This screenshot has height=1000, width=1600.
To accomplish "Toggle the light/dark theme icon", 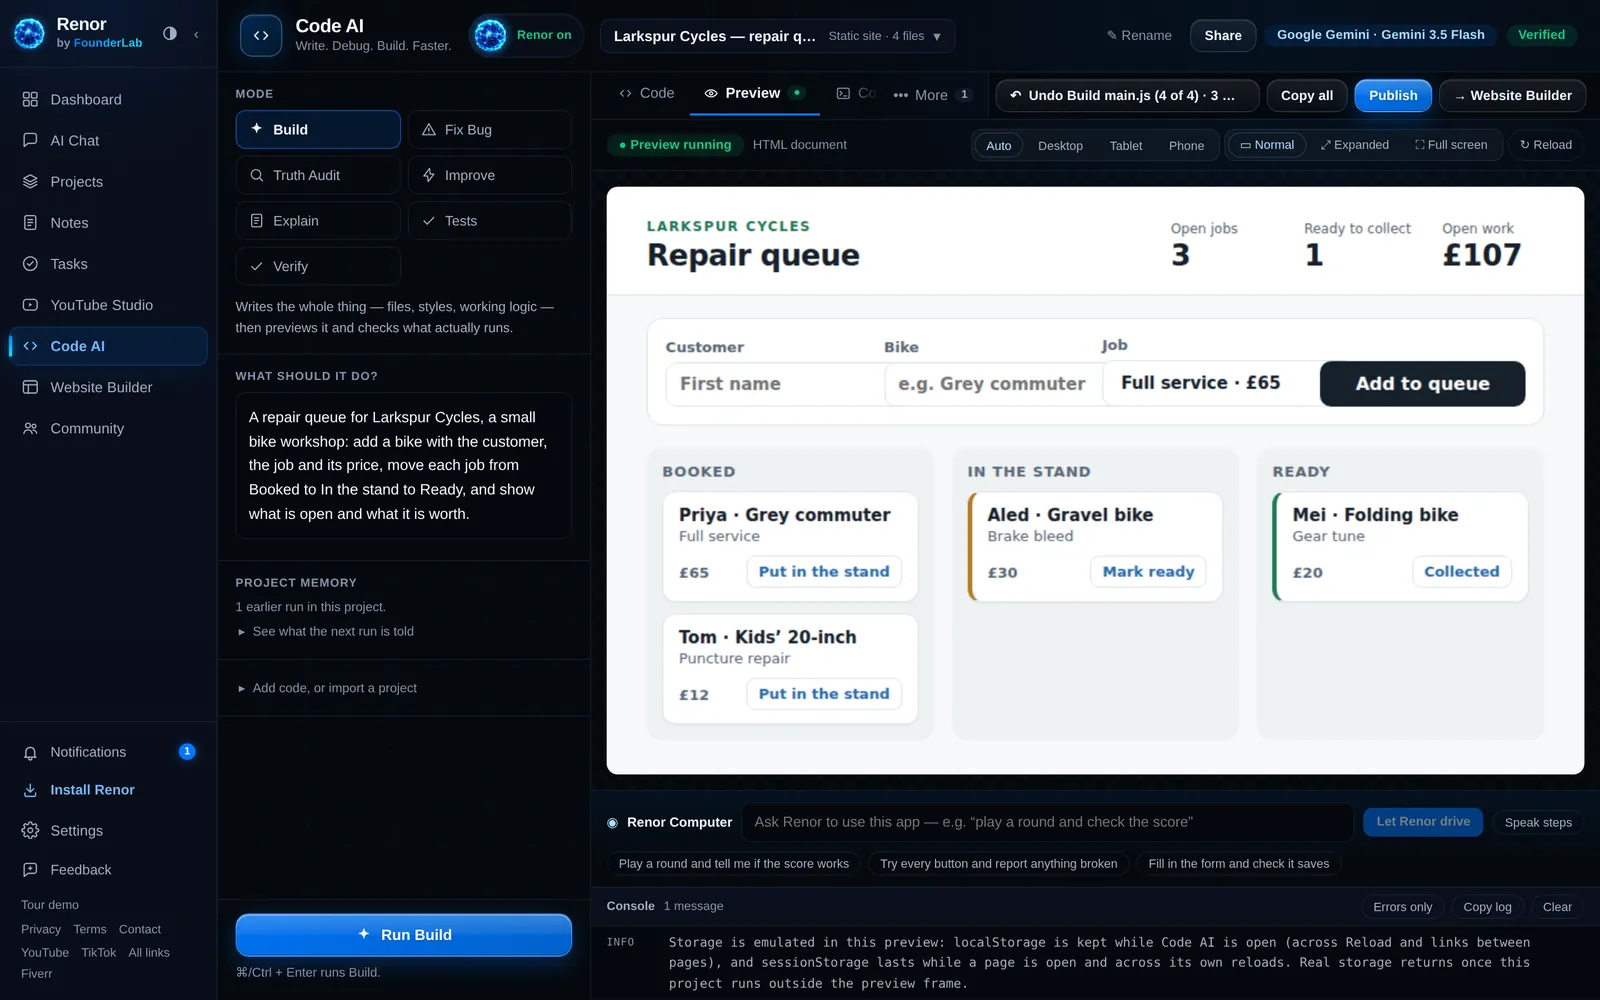I will point(170,34).
